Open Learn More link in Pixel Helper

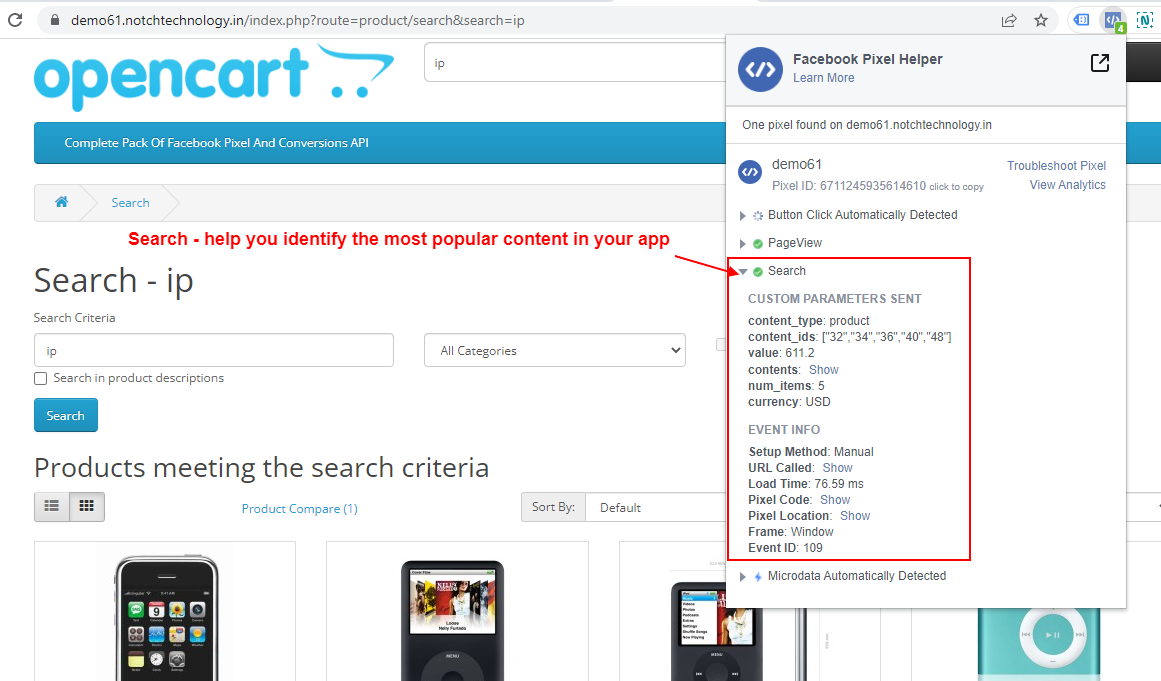pos(823,78)
